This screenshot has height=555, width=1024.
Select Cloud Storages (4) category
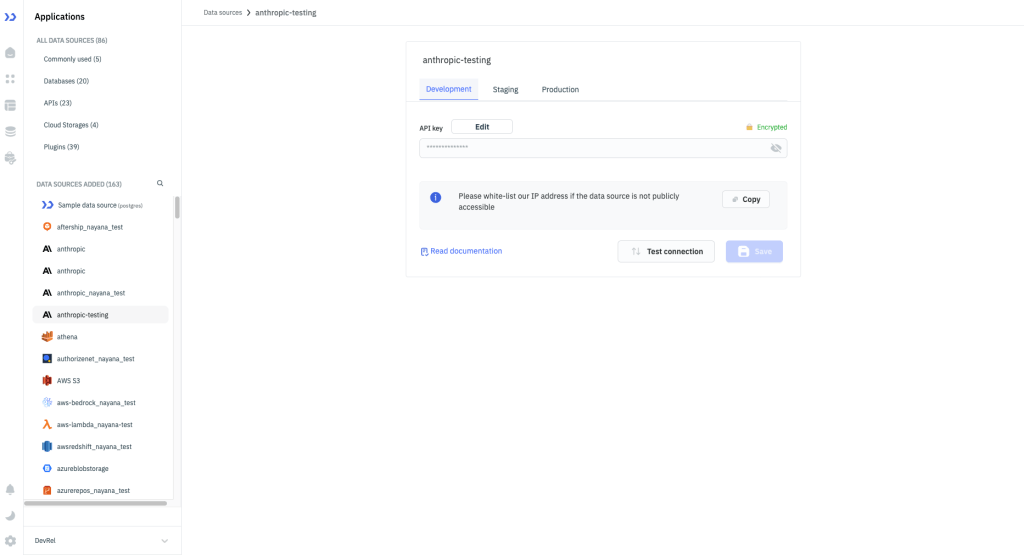click(71, 125)
